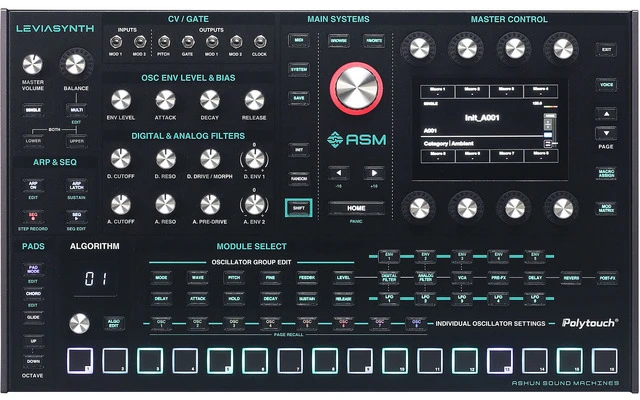Toggle the ARP LATCH button

pos(75,185)
